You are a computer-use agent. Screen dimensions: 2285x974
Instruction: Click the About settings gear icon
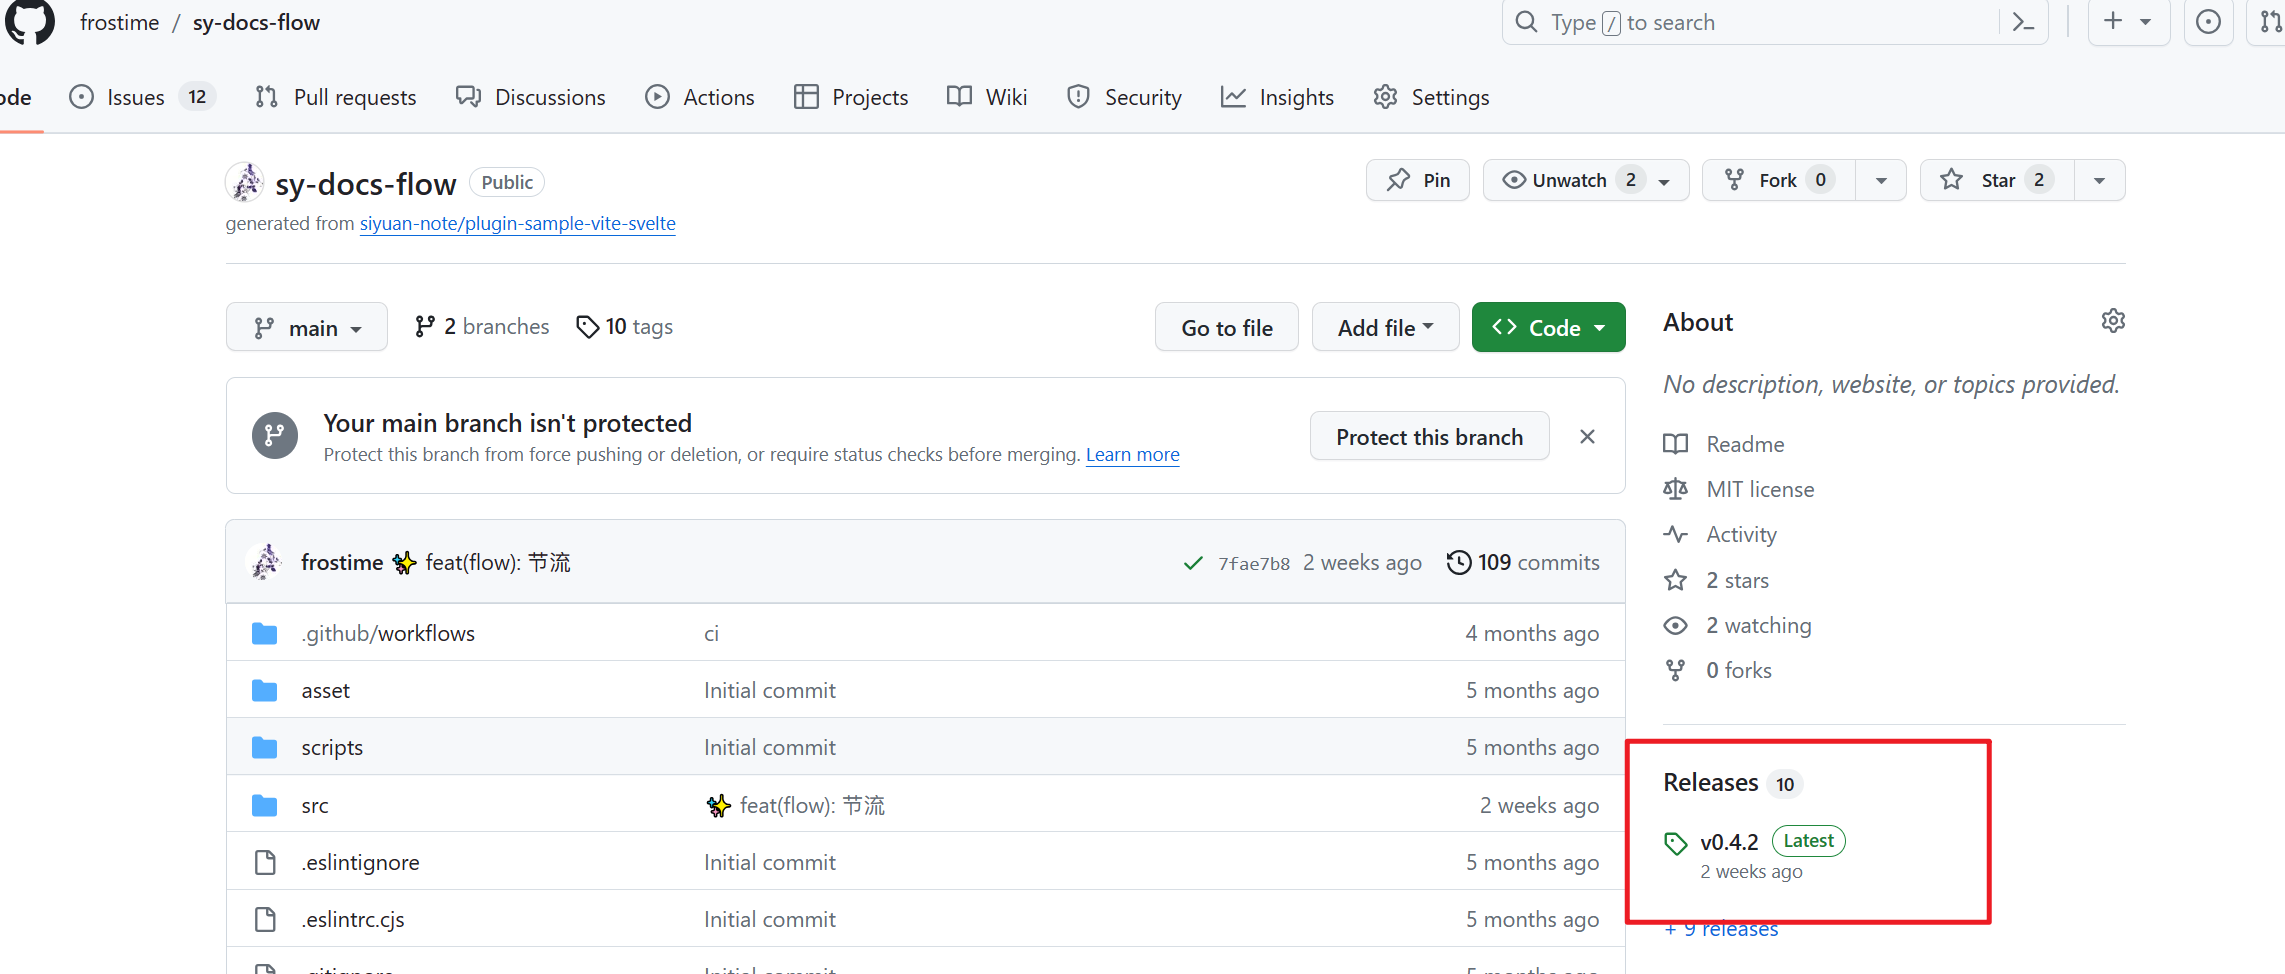[x=2112, y=321]
